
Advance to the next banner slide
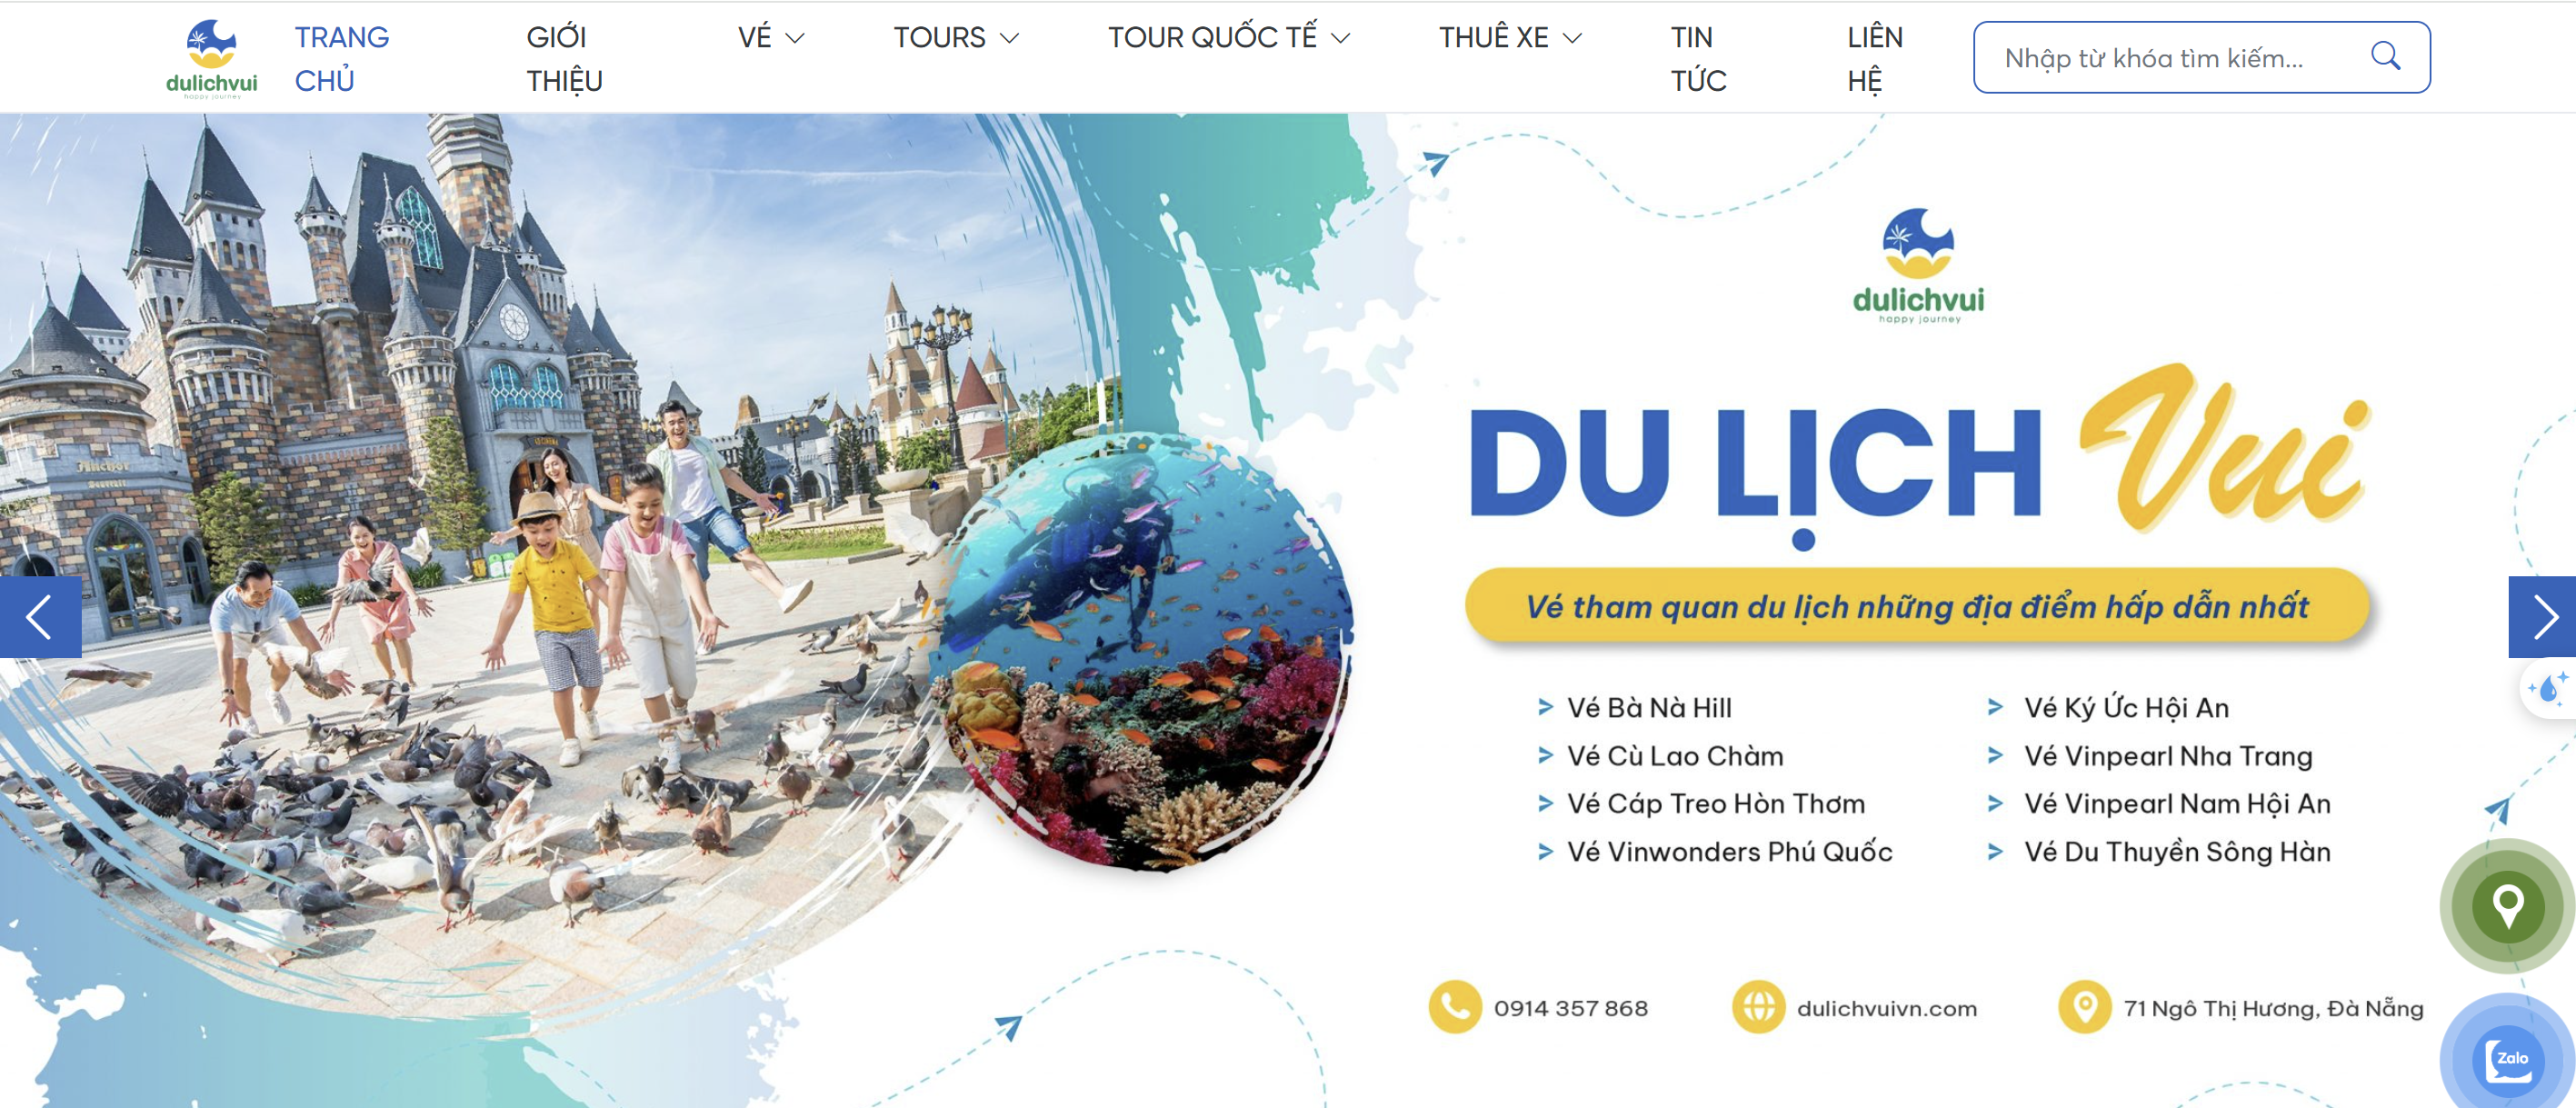(2543, 616)
